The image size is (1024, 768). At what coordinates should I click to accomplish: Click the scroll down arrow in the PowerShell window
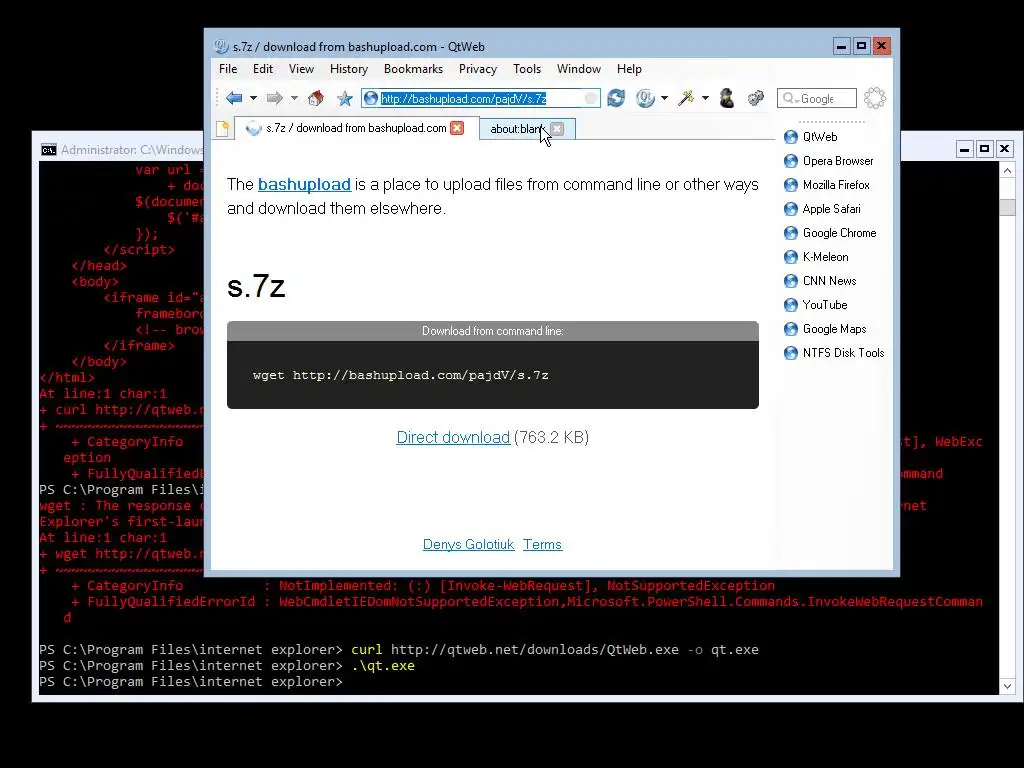click(x=1007, y=686)
